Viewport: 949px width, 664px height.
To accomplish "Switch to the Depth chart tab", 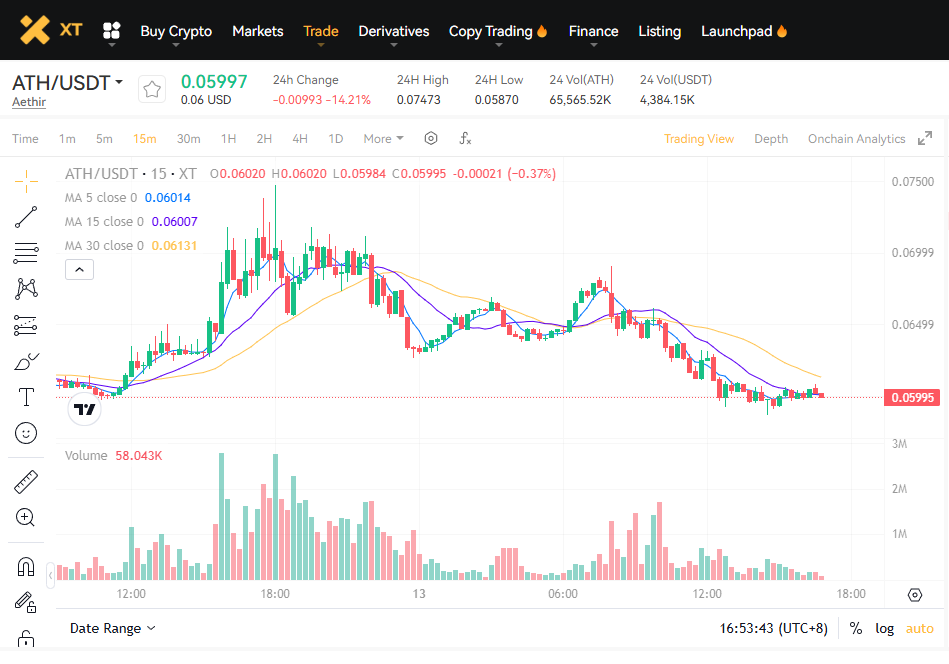I will 770,139.
